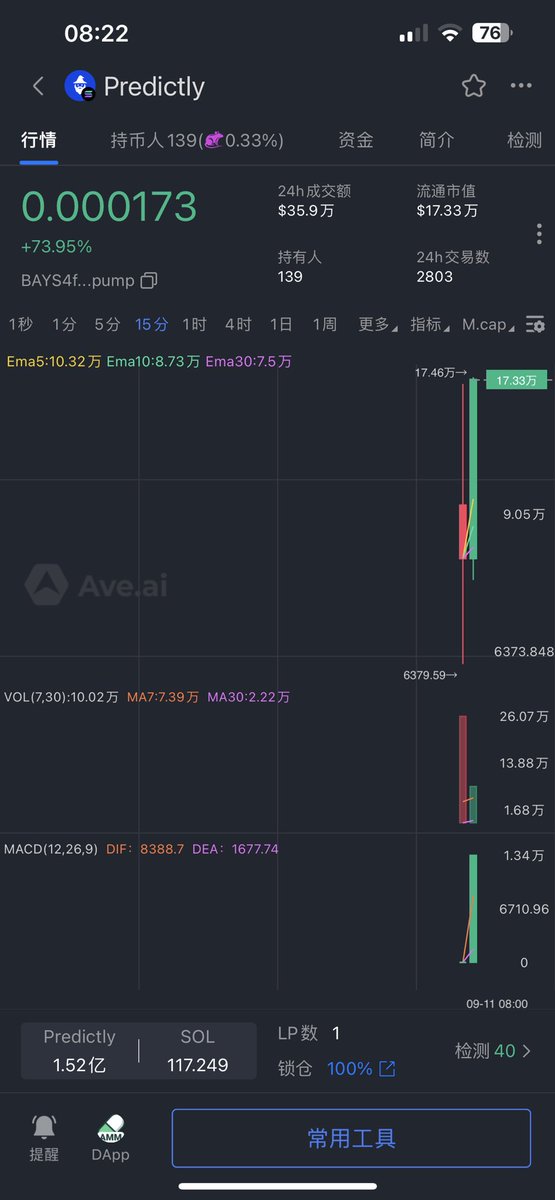Open the 持币人 139 tab

(x=197, y=140)
